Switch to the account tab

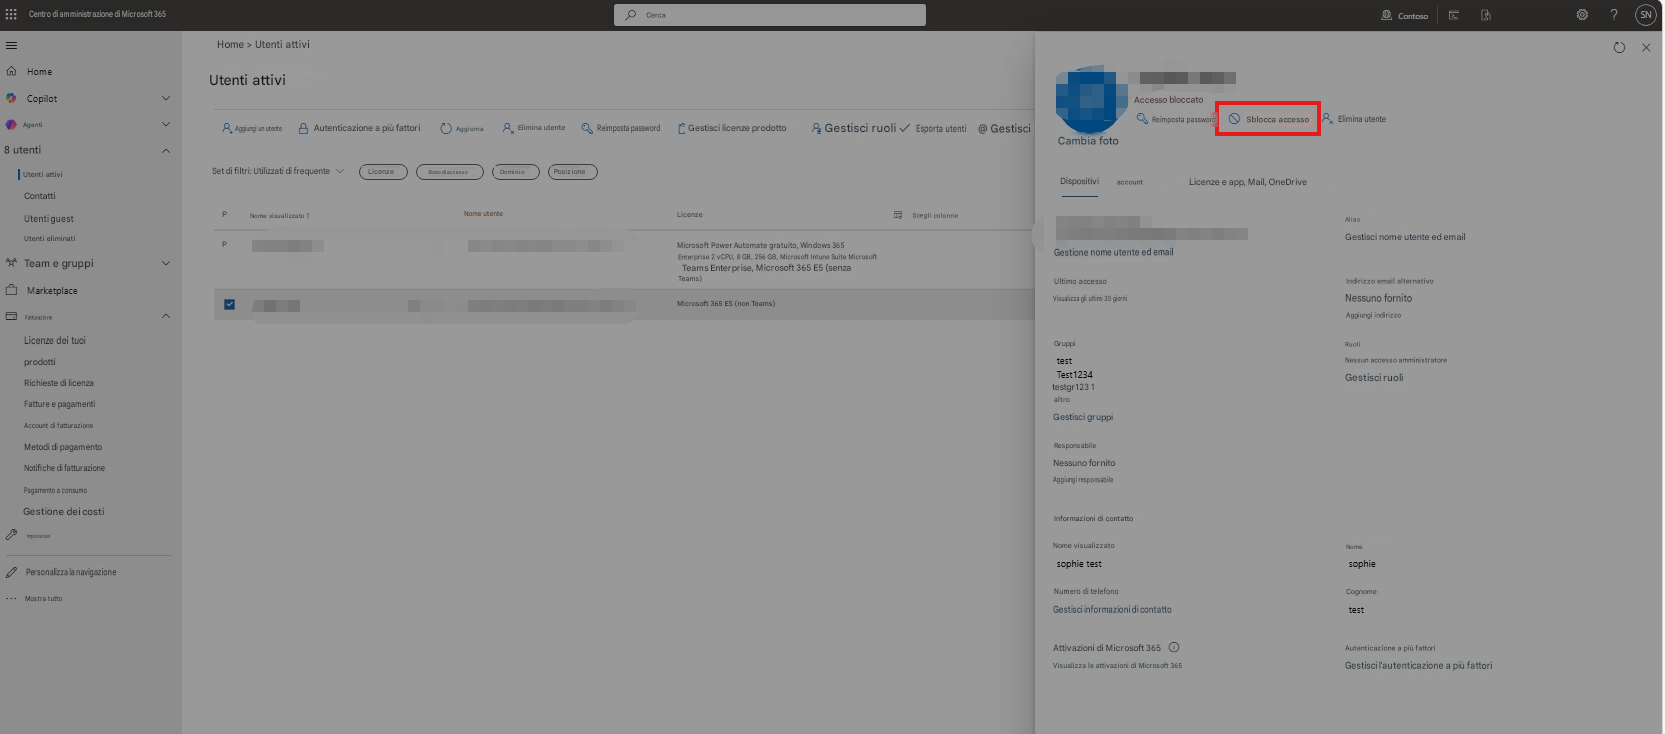pos(1130,182)
